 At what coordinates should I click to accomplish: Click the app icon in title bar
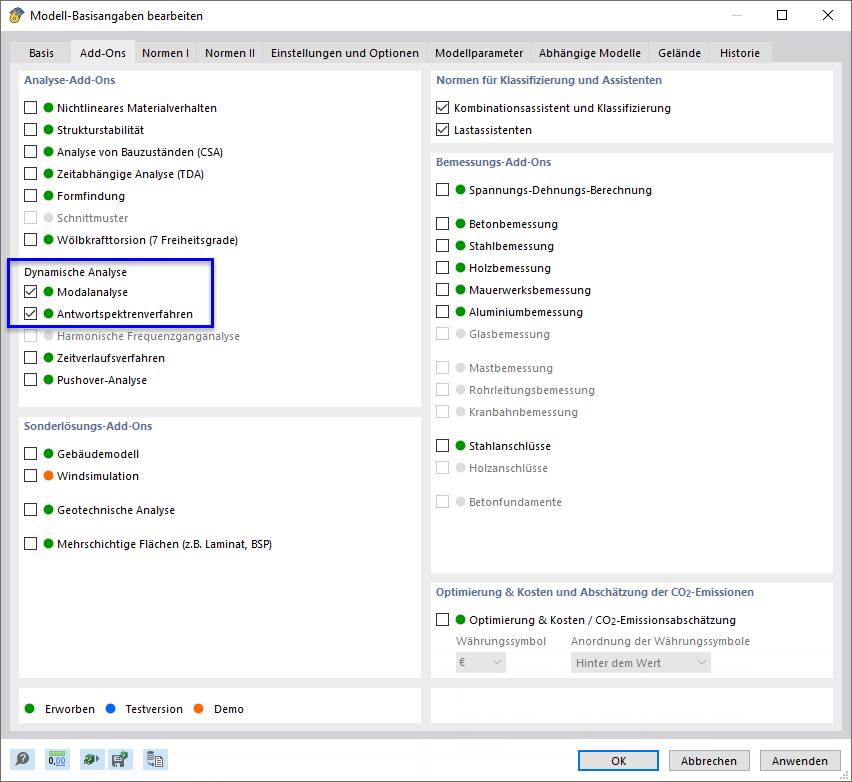16,15
